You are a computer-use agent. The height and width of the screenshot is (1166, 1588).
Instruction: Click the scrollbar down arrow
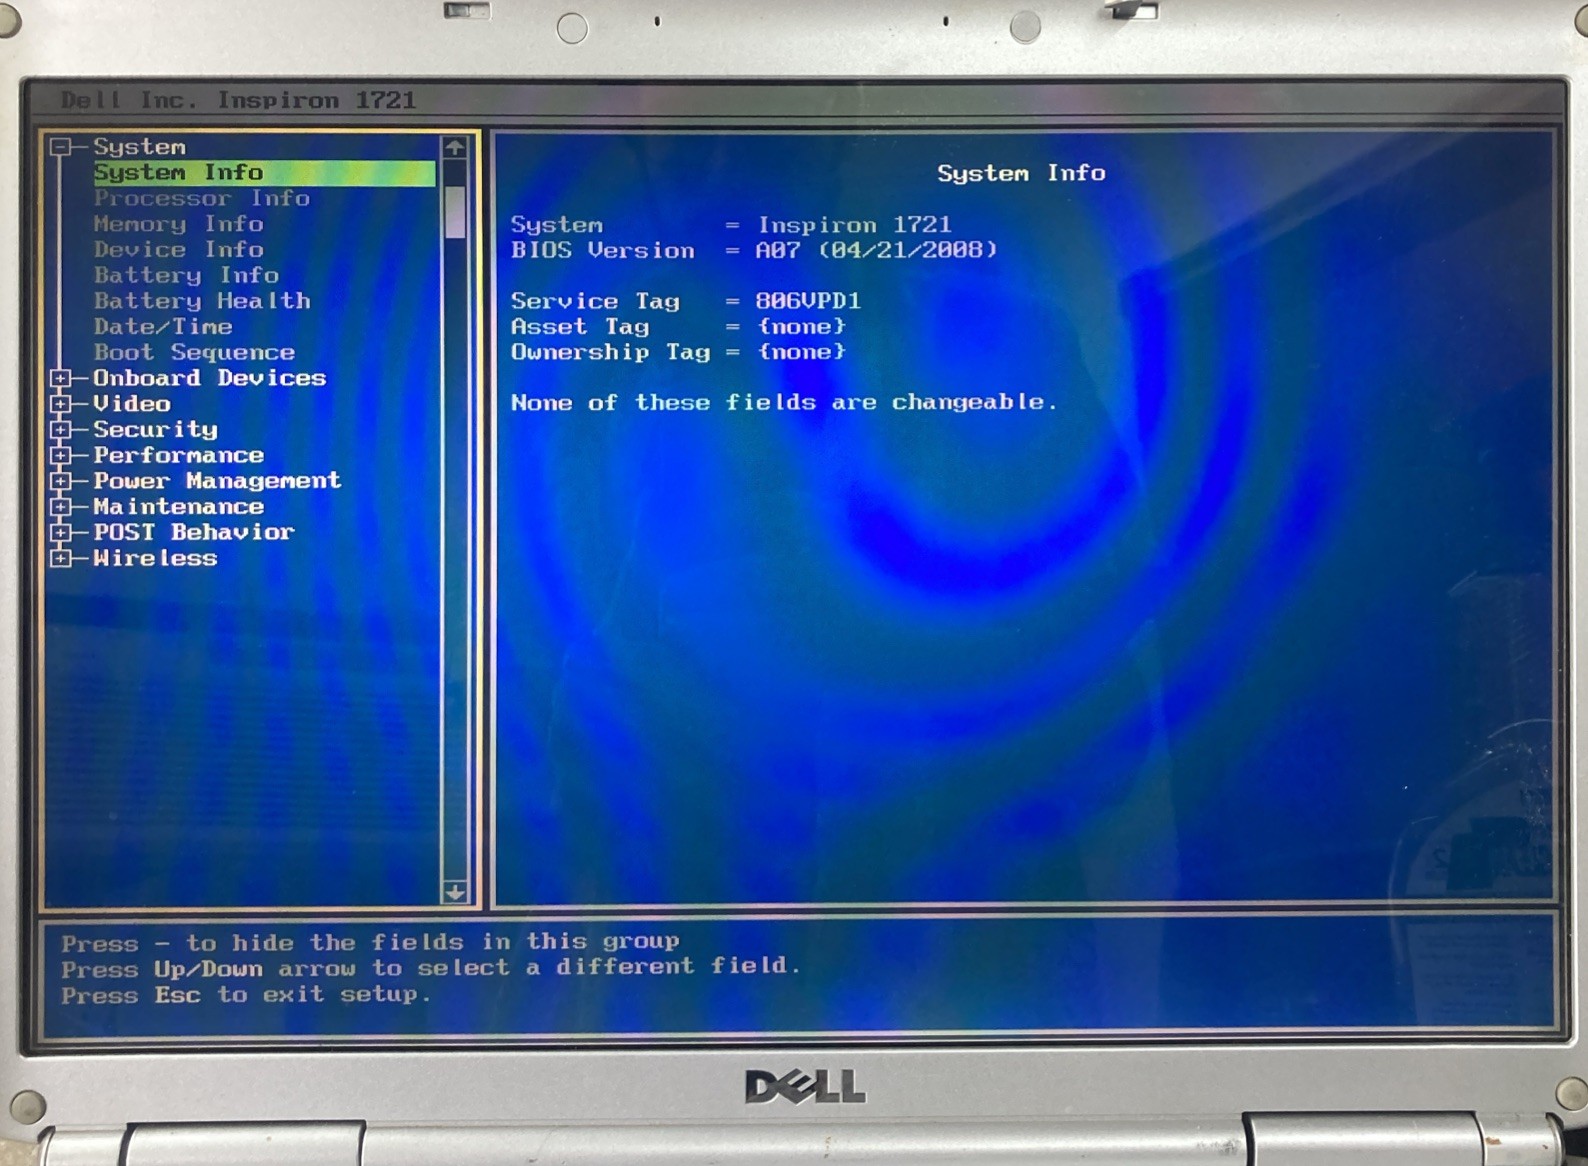click(455, 892)
